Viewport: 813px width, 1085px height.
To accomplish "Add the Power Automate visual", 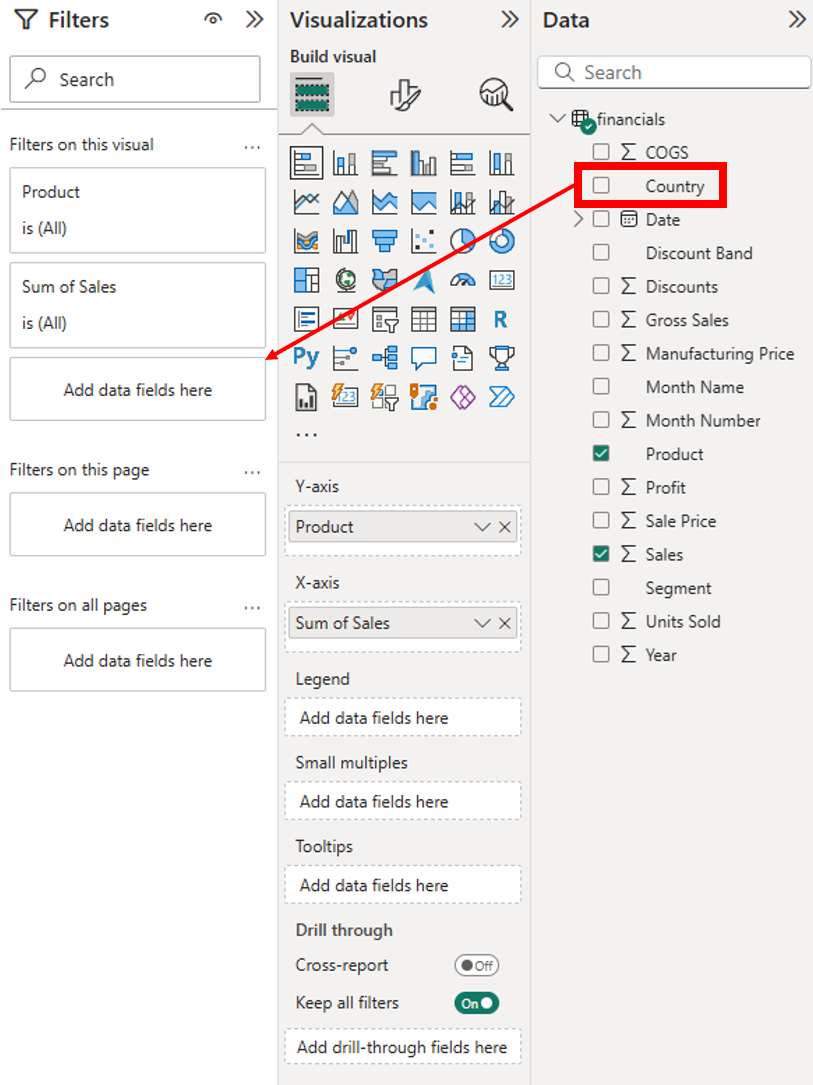I will pos(501,397).
